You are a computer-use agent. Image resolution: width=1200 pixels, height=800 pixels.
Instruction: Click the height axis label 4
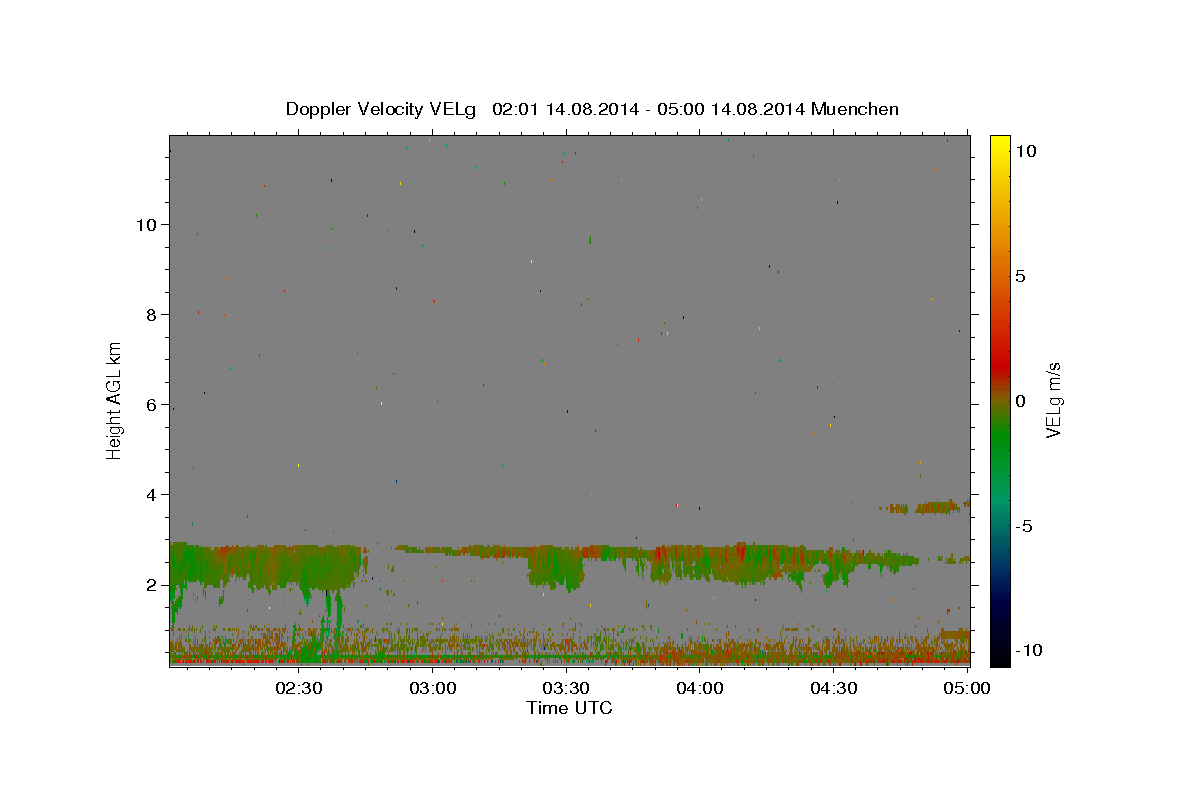(152, 494)
